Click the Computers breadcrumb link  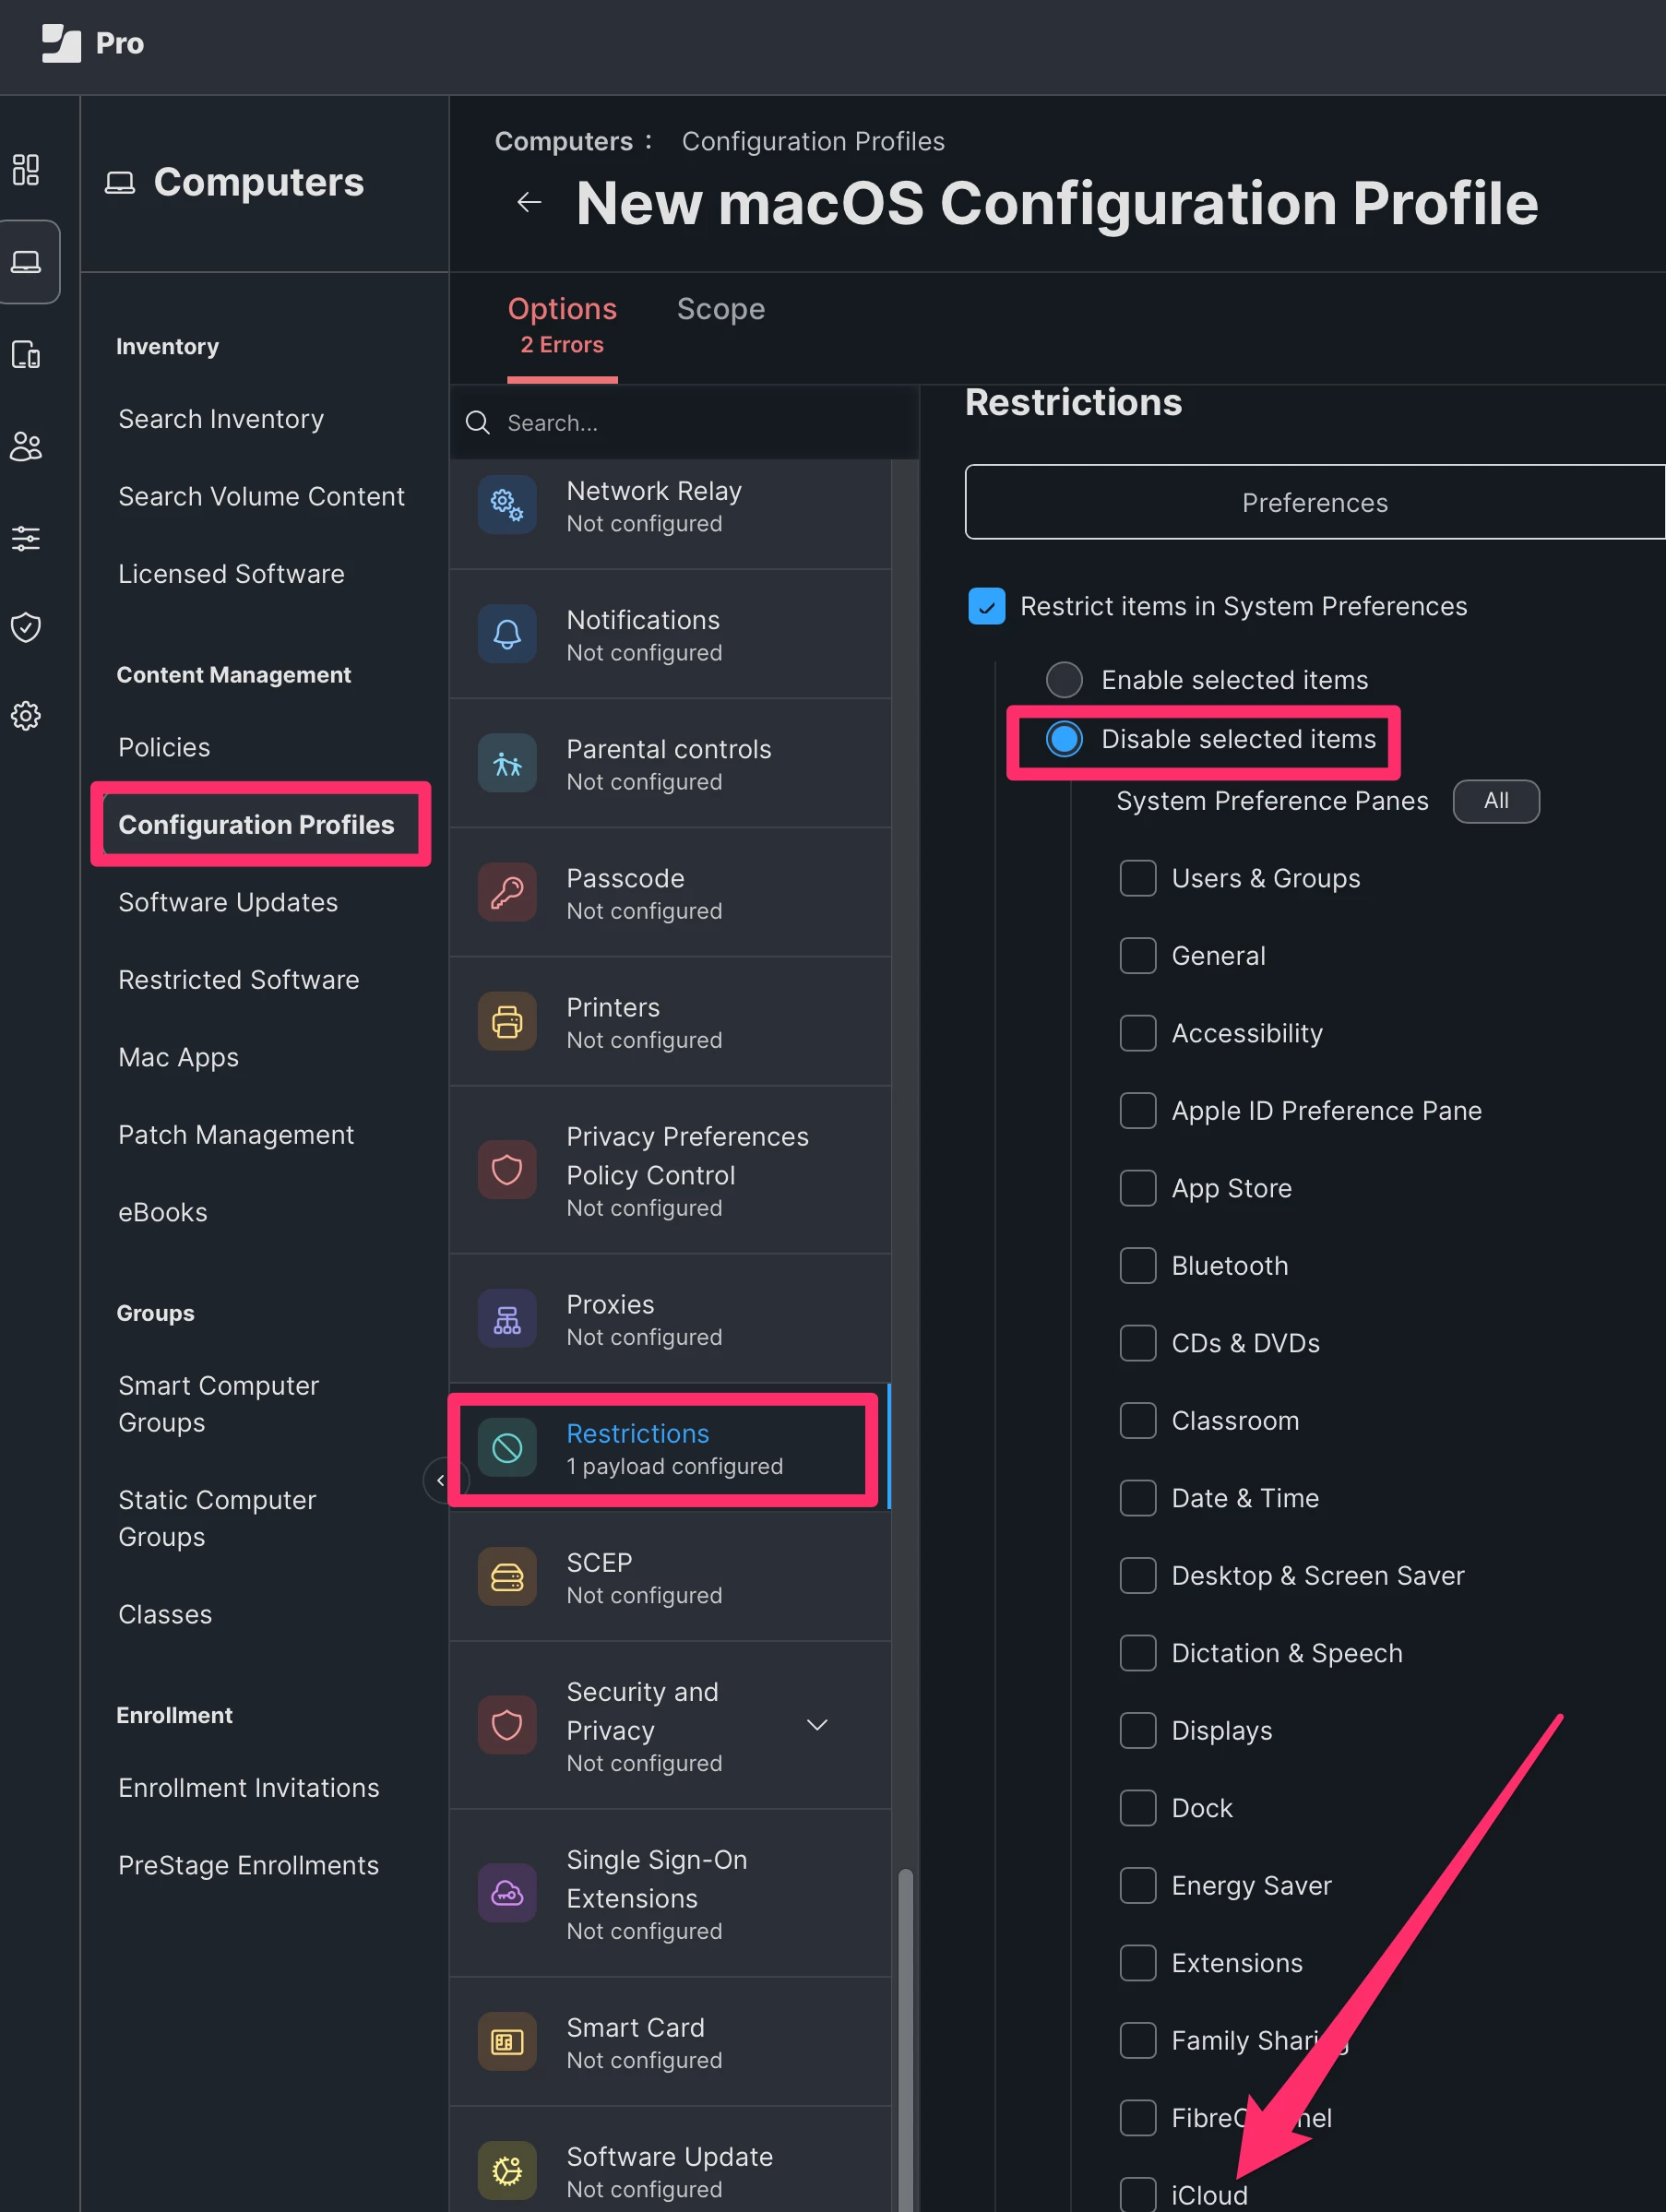tap(564, 142)
